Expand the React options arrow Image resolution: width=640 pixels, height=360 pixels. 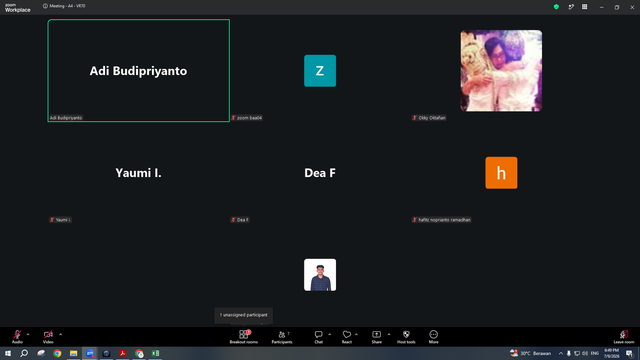click(356, 334)
